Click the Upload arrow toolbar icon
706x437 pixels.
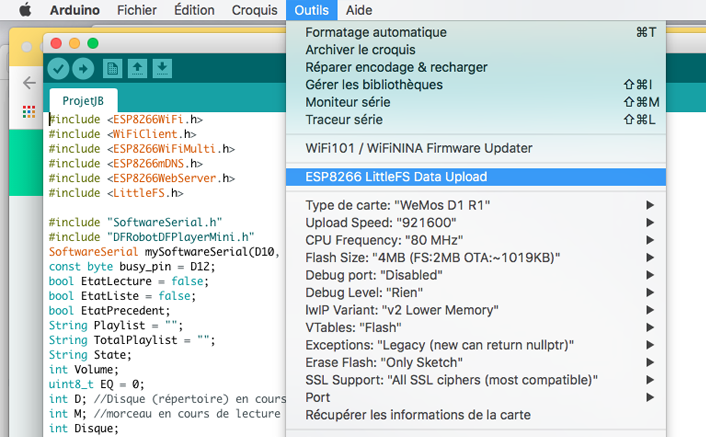pos(83,69)
